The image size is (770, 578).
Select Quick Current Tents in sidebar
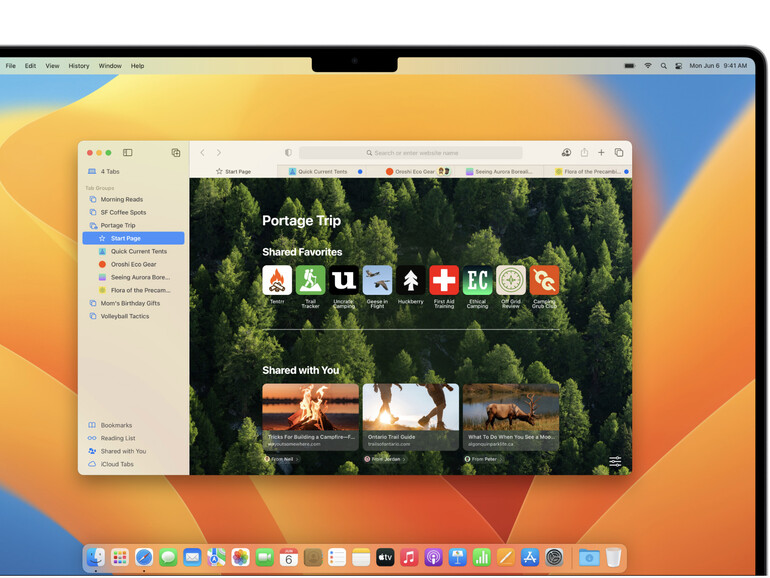pyautogui.click(x=134, y=251)
